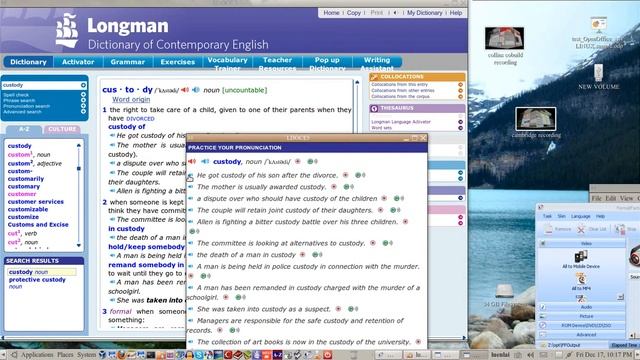Switch to the CULTURE tab

[62, 129]
